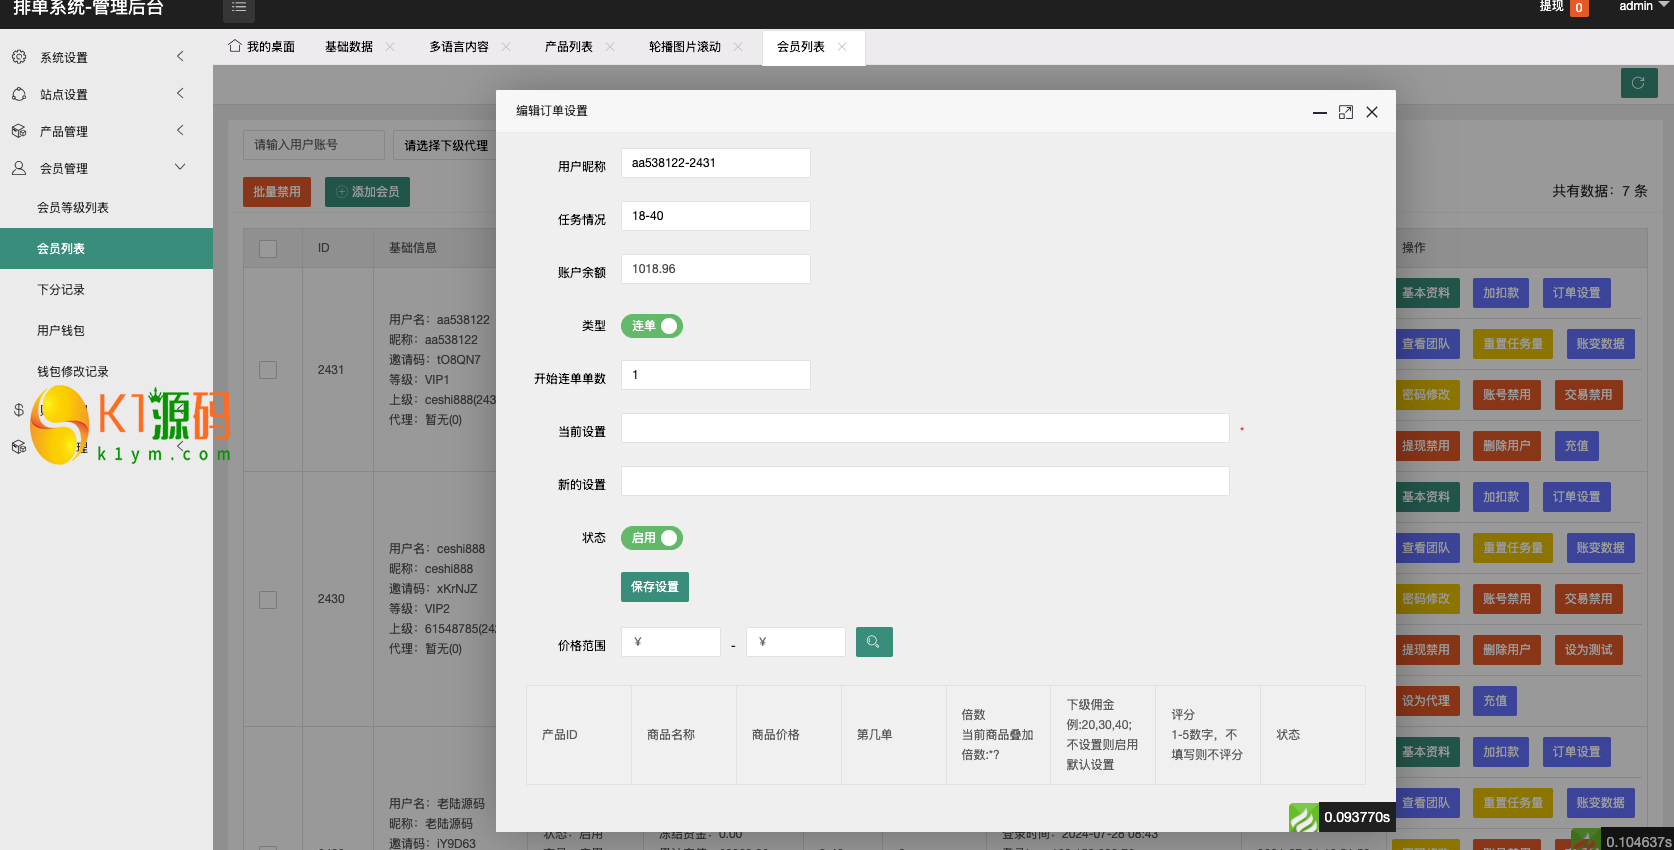Image resolution: width=1674 pixels, height=850 pixels.
Task: Click the green refresh icon button
Action: [1638, 83]
